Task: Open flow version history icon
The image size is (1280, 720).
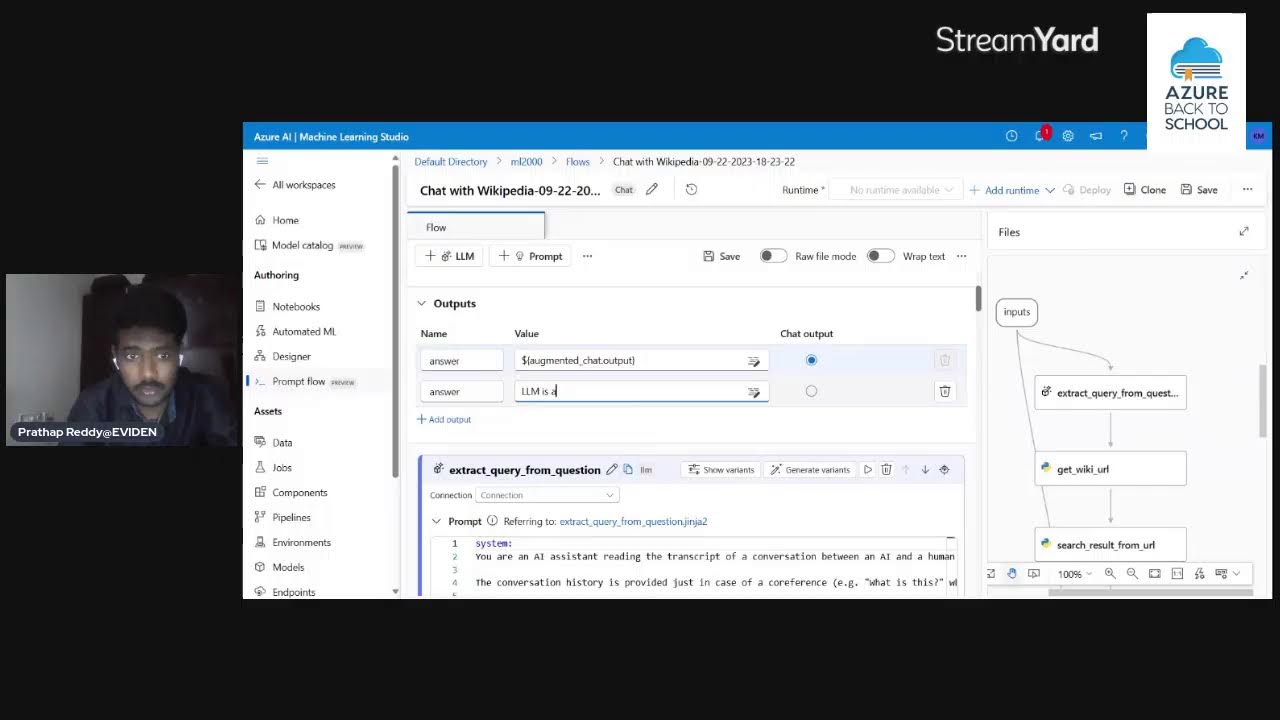Action: (691, 189)
